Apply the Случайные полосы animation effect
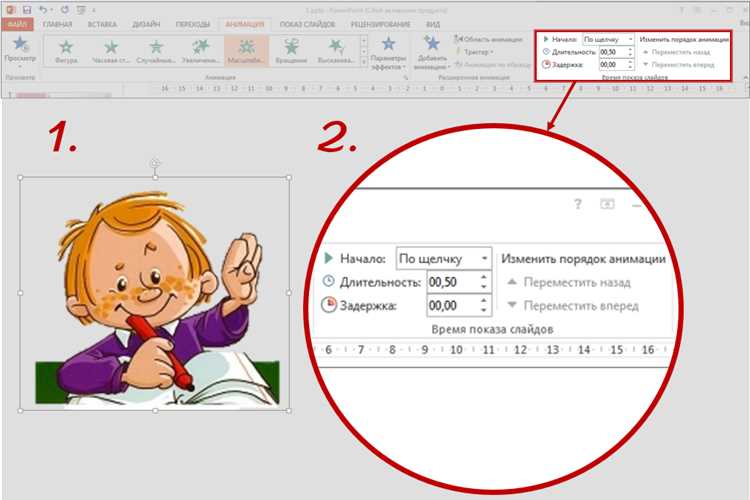The height and width of the screenshot is (500, 750). pos(156,51)
